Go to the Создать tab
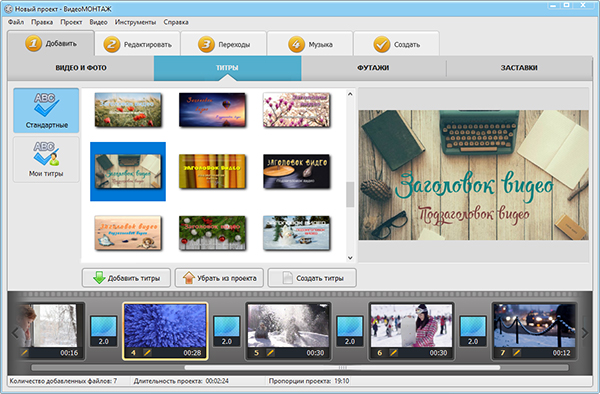This screenshot has width=600, height=394. pyautogui.click(x=396, y=44)
